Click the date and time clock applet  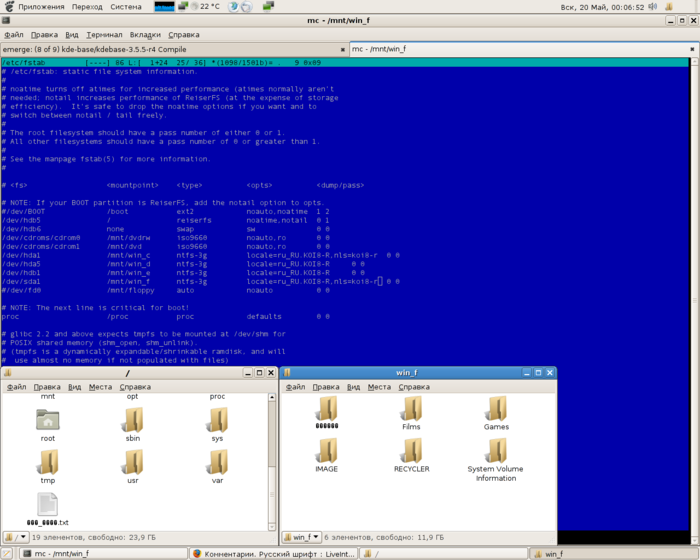pos(602,7)
